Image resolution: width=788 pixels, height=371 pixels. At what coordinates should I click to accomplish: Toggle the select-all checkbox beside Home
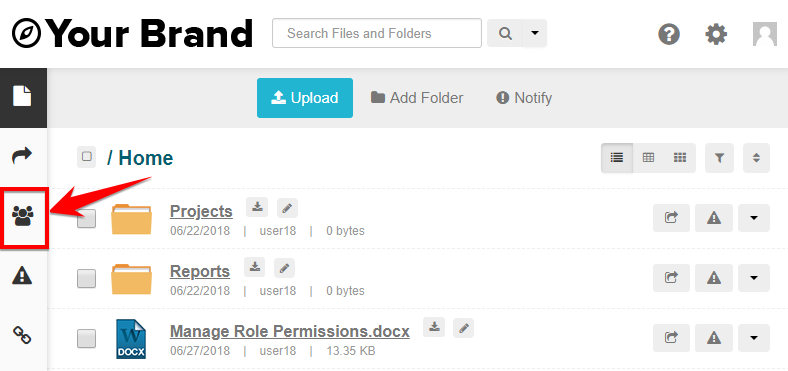point(86,157)
